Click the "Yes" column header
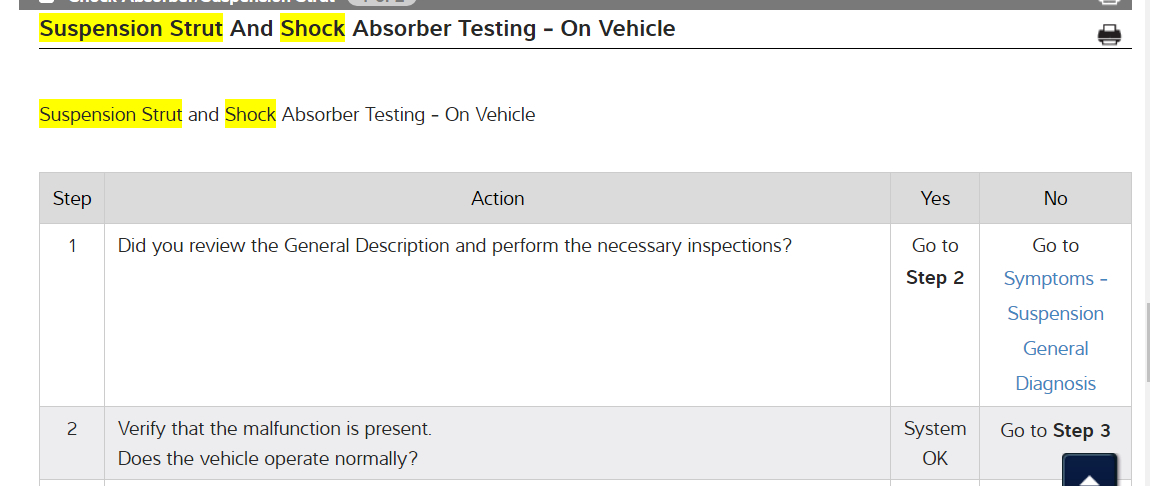Screen dimensions: 1150x486 pos(935,198)
